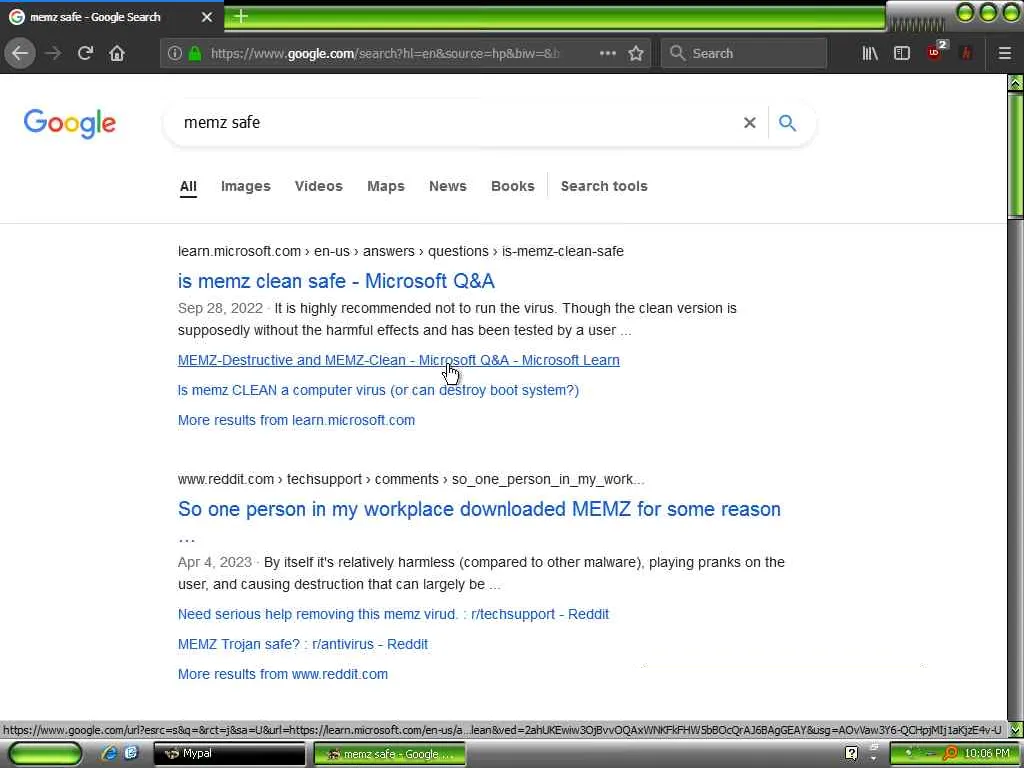Toggle the sidebar view icon
This screenshot has width=1024, height=768.
point(902,53)
